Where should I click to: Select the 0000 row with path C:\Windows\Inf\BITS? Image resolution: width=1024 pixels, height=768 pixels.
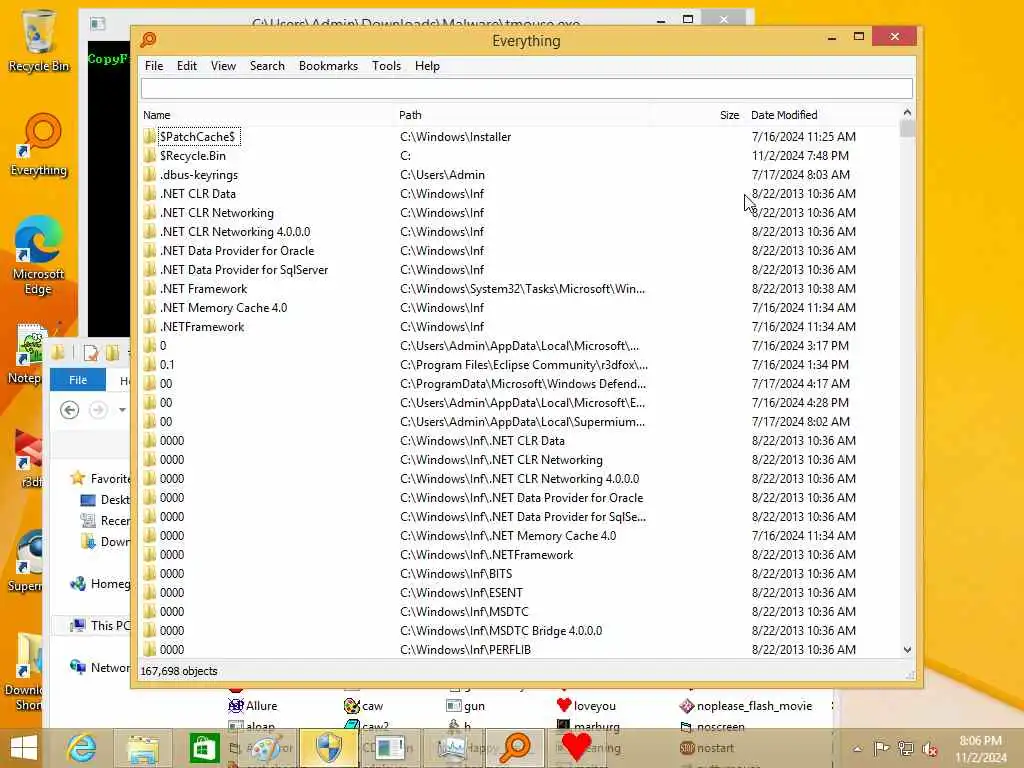(x=520, y=573)
